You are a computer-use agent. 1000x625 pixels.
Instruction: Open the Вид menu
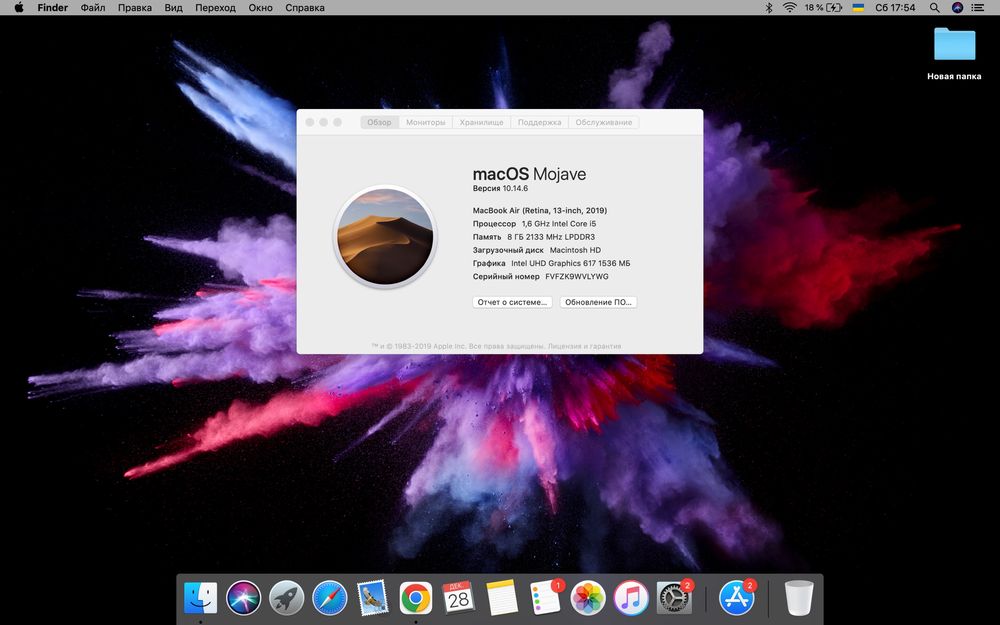click(x=173, y=8)
